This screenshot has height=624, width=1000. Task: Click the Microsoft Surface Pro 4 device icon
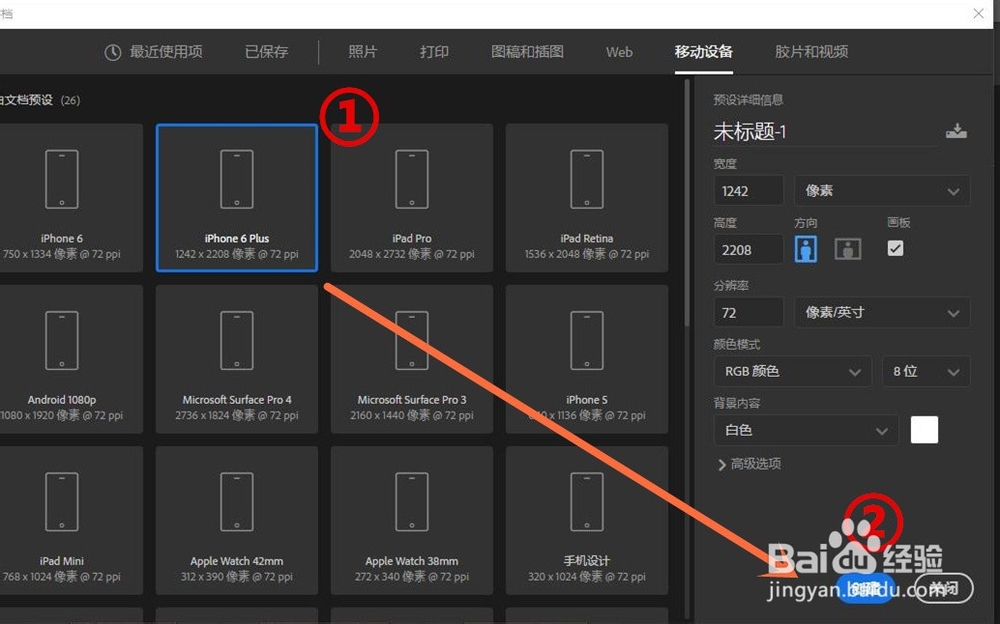[x=237, y=341]
